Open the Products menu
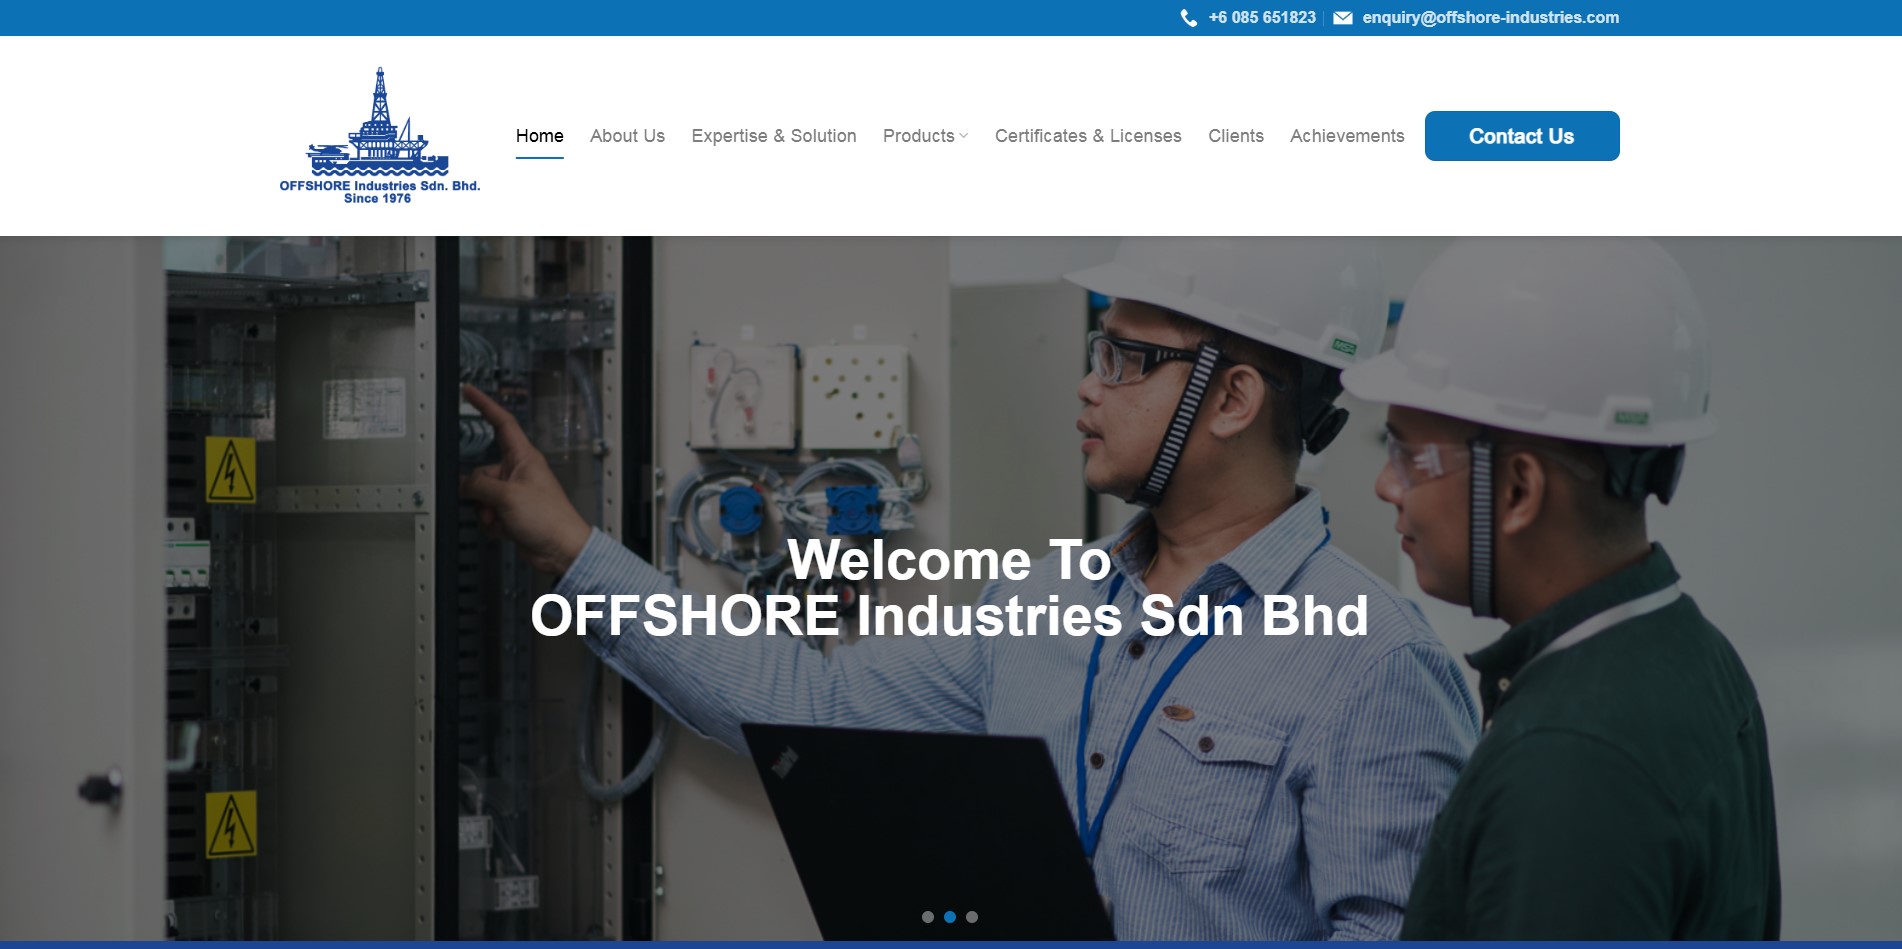This screenshot has height=949, width=1902. click(919, 136)
